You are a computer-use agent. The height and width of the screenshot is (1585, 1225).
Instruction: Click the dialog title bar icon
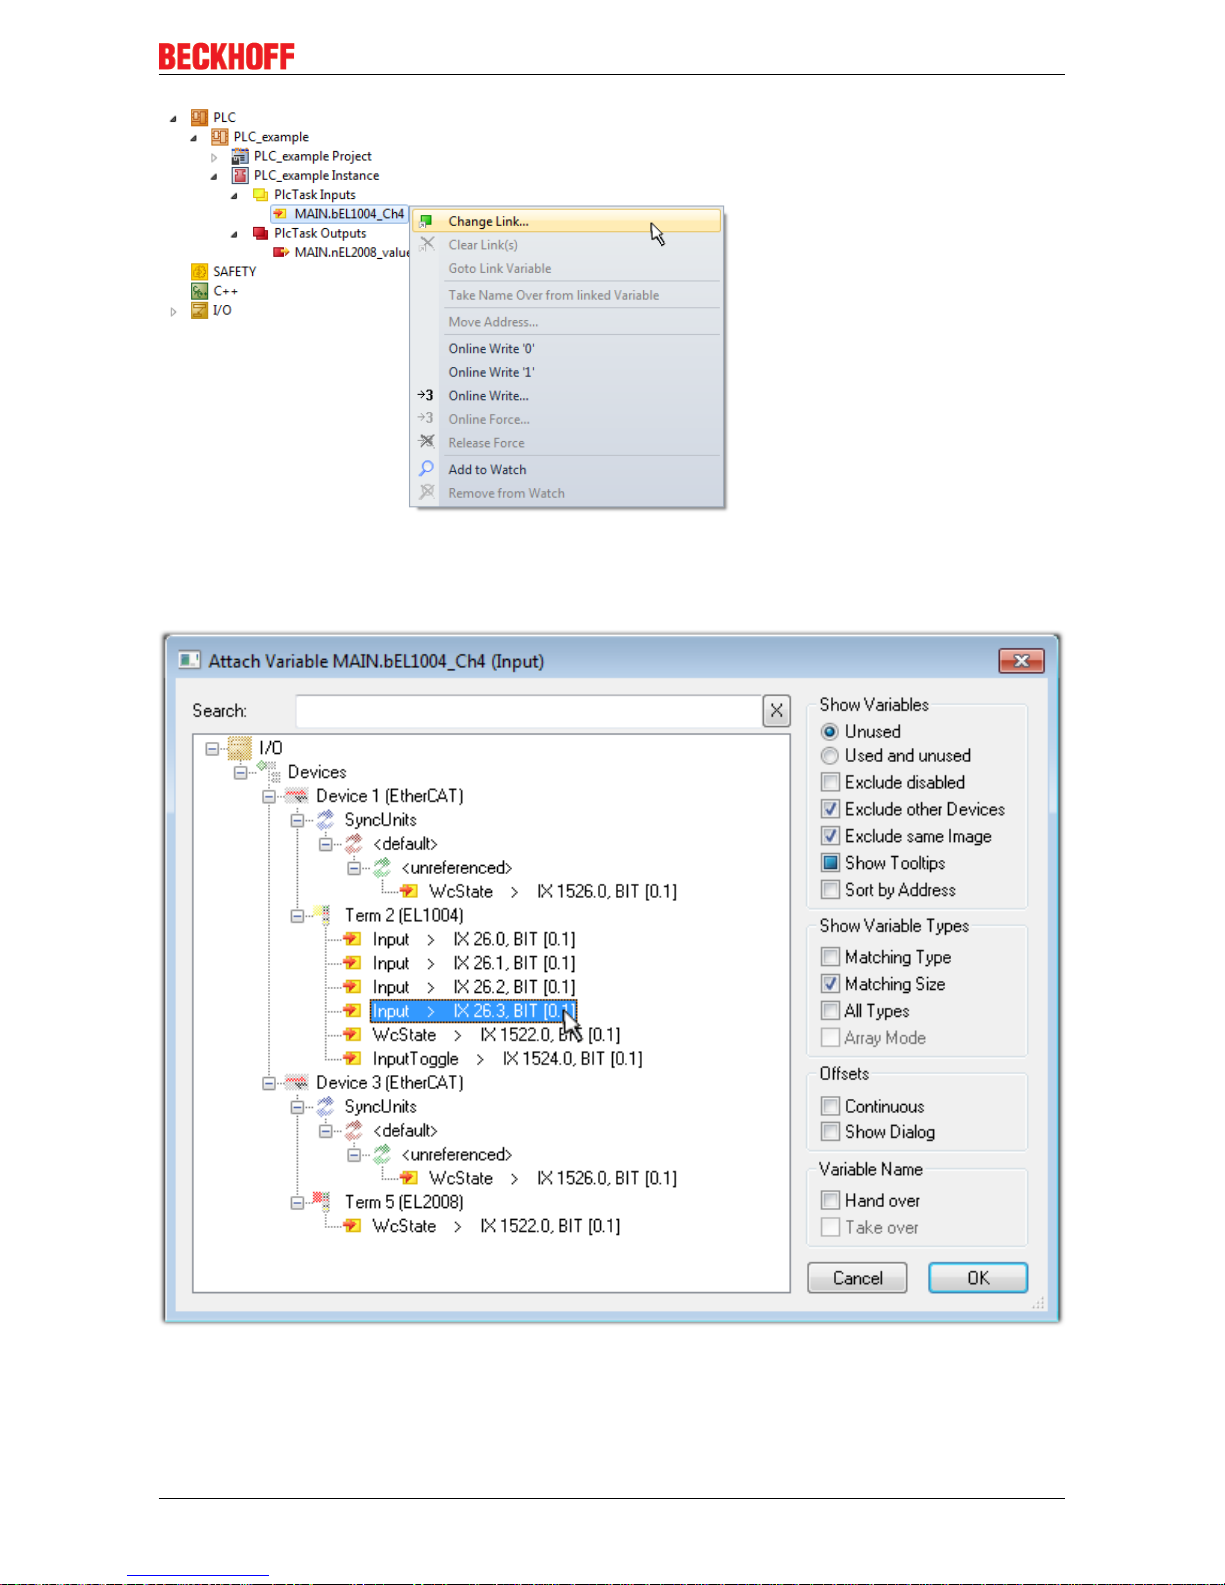tap(189, 660)
